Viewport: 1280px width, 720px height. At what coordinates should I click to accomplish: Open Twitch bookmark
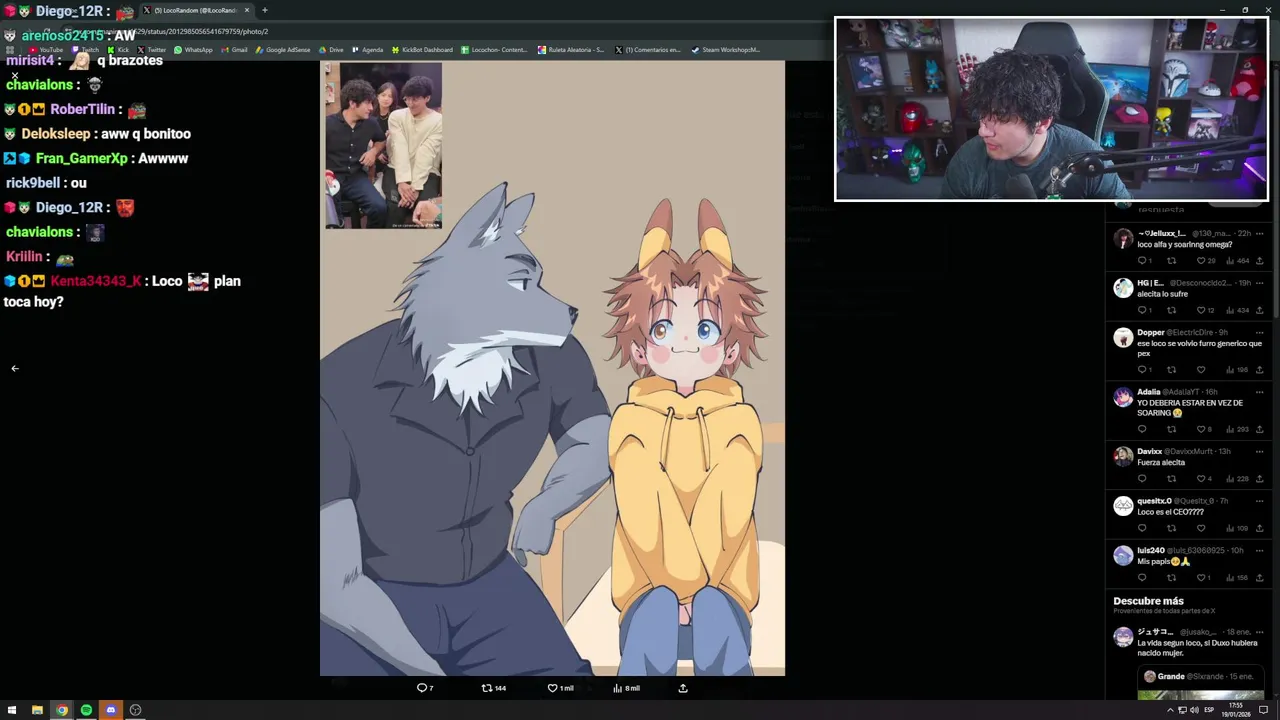point(85,50)
